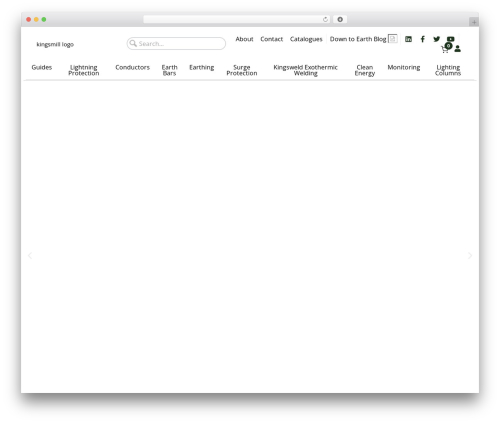The image size is (500, 423).
Task: Show previous slide with left arrow
Action: [x=30, y=256]
